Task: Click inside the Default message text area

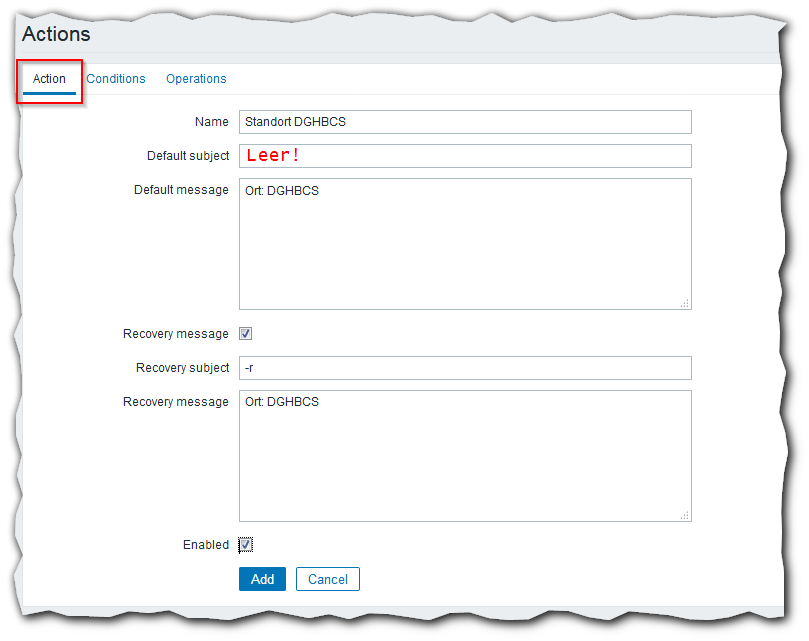Action: [x=465, y=244]
